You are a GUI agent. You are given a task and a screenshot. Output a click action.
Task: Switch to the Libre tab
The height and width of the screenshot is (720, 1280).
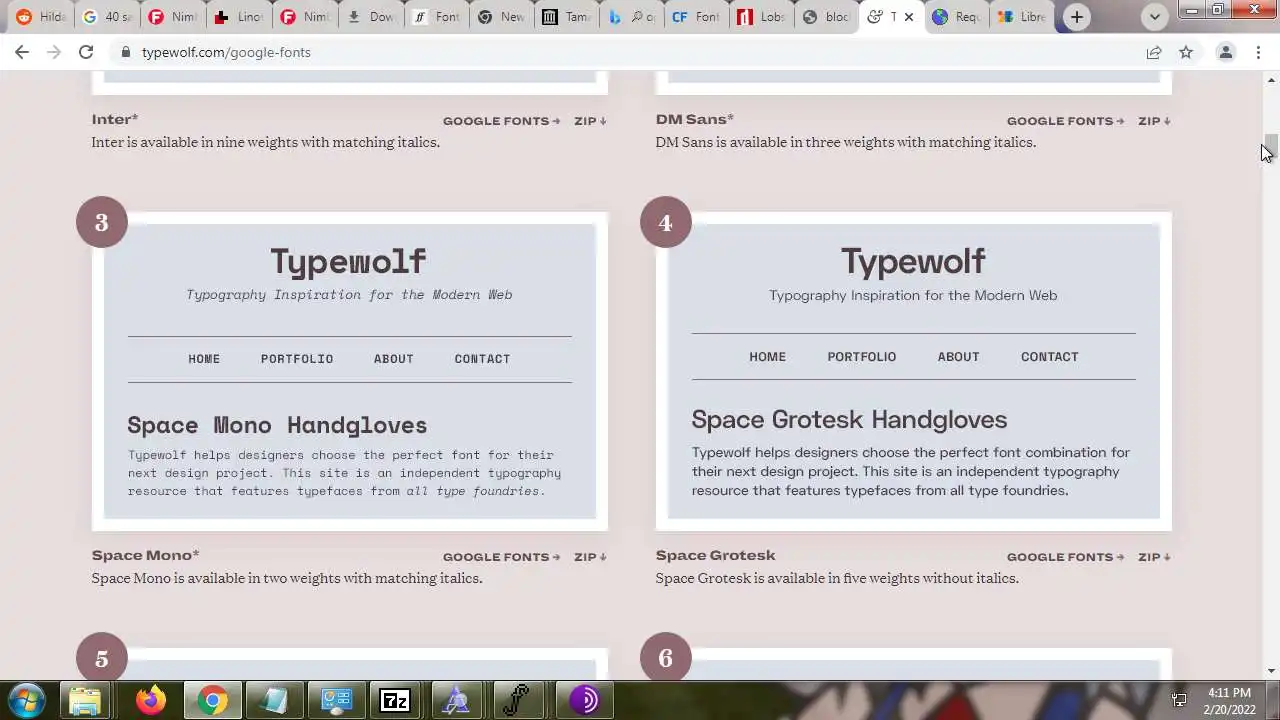[x=1022, y=17]
